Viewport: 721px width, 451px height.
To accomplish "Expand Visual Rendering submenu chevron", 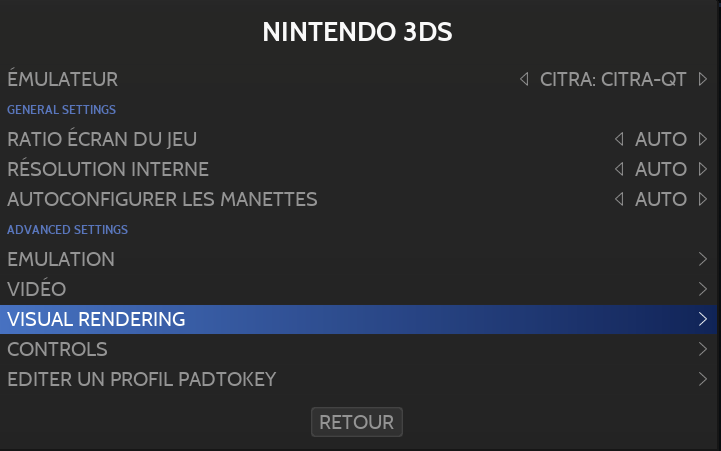I will (703, 320).
